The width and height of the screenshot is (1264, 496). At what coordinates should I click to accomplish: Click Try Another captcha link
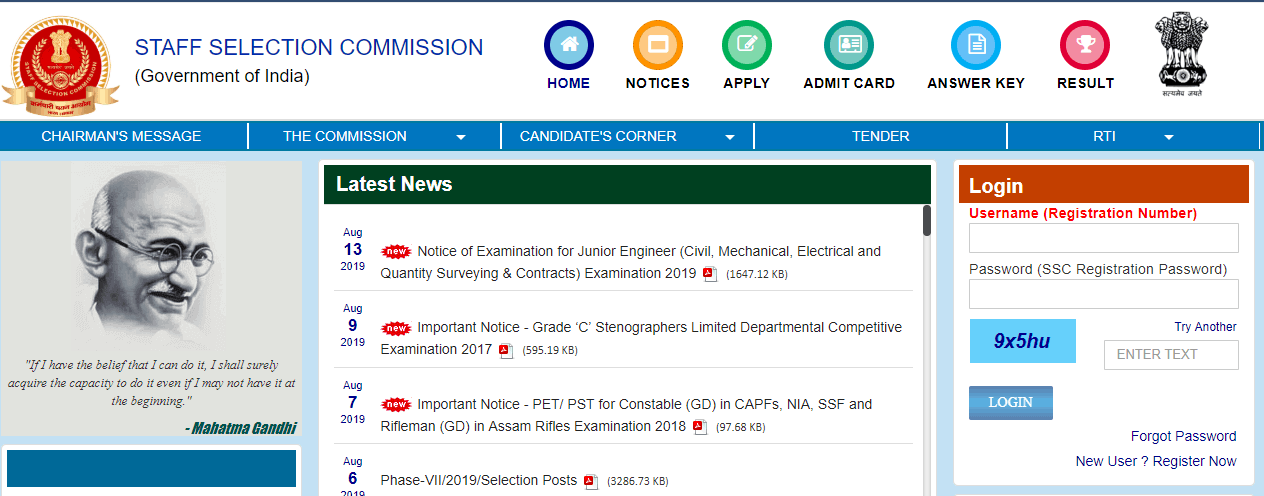pos(1205,327)
